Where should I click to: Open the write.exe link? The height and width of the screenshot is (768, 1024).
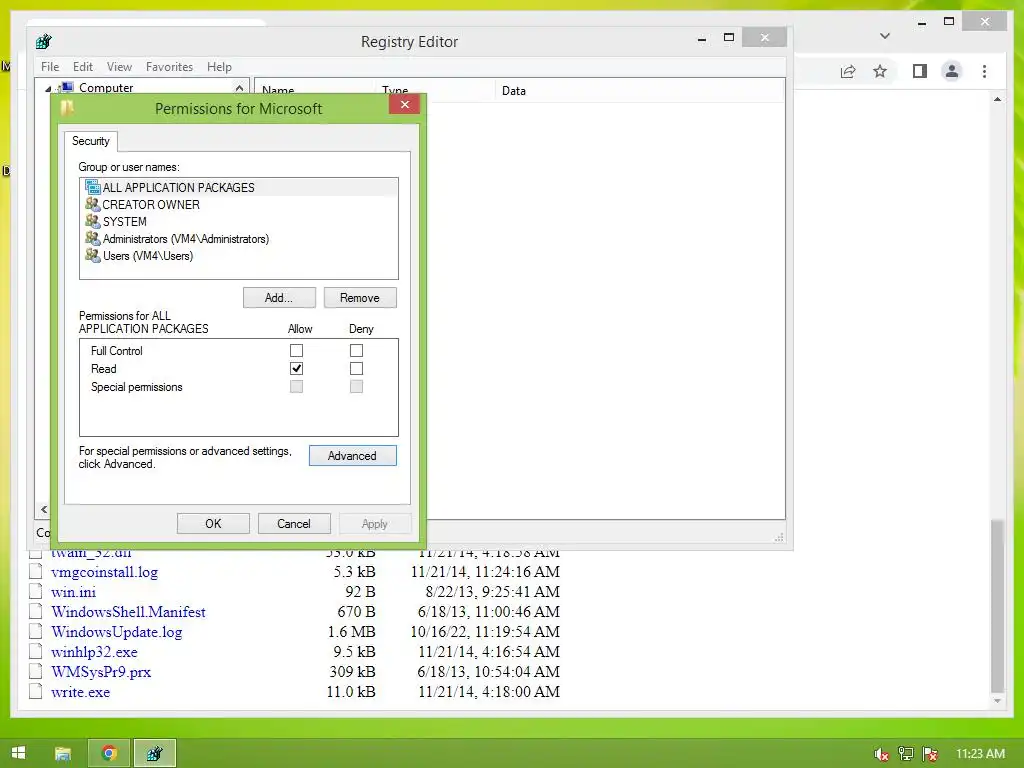point(80,692)
